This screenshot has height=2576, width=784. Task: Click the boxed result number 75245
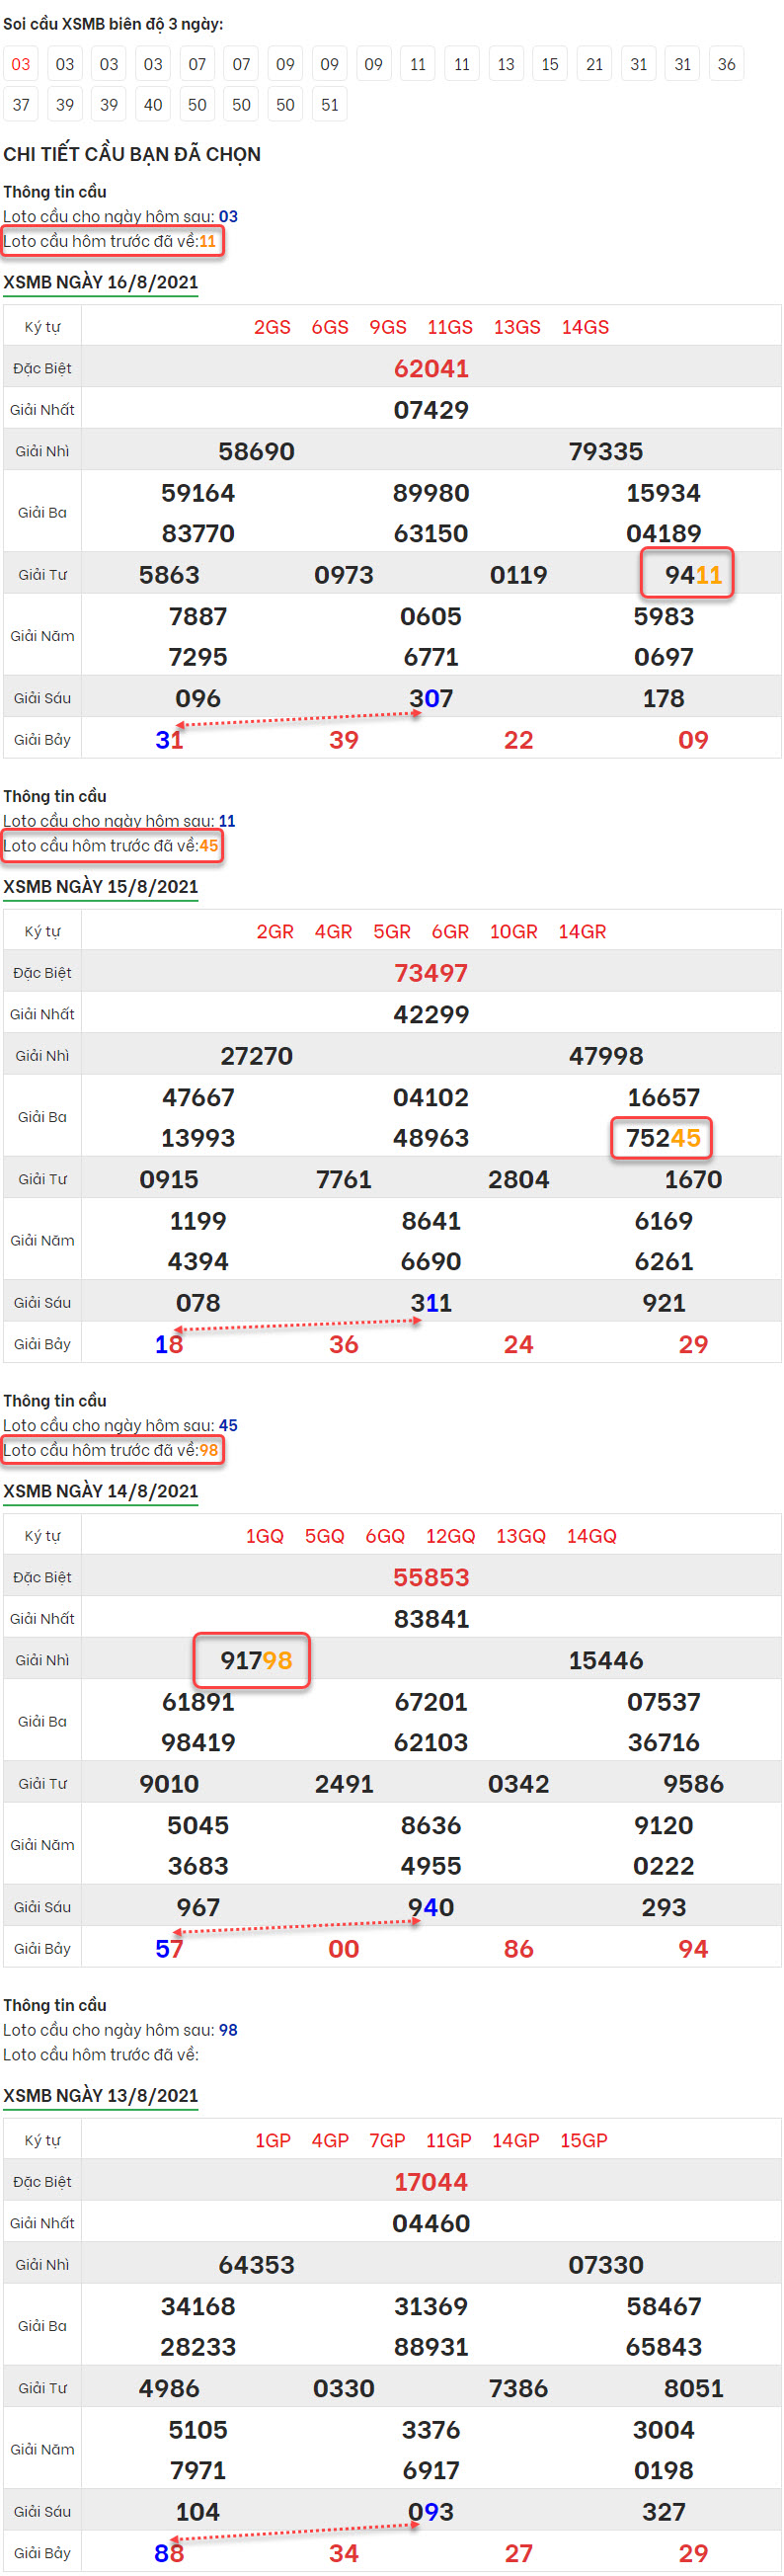click(662, 1138)
